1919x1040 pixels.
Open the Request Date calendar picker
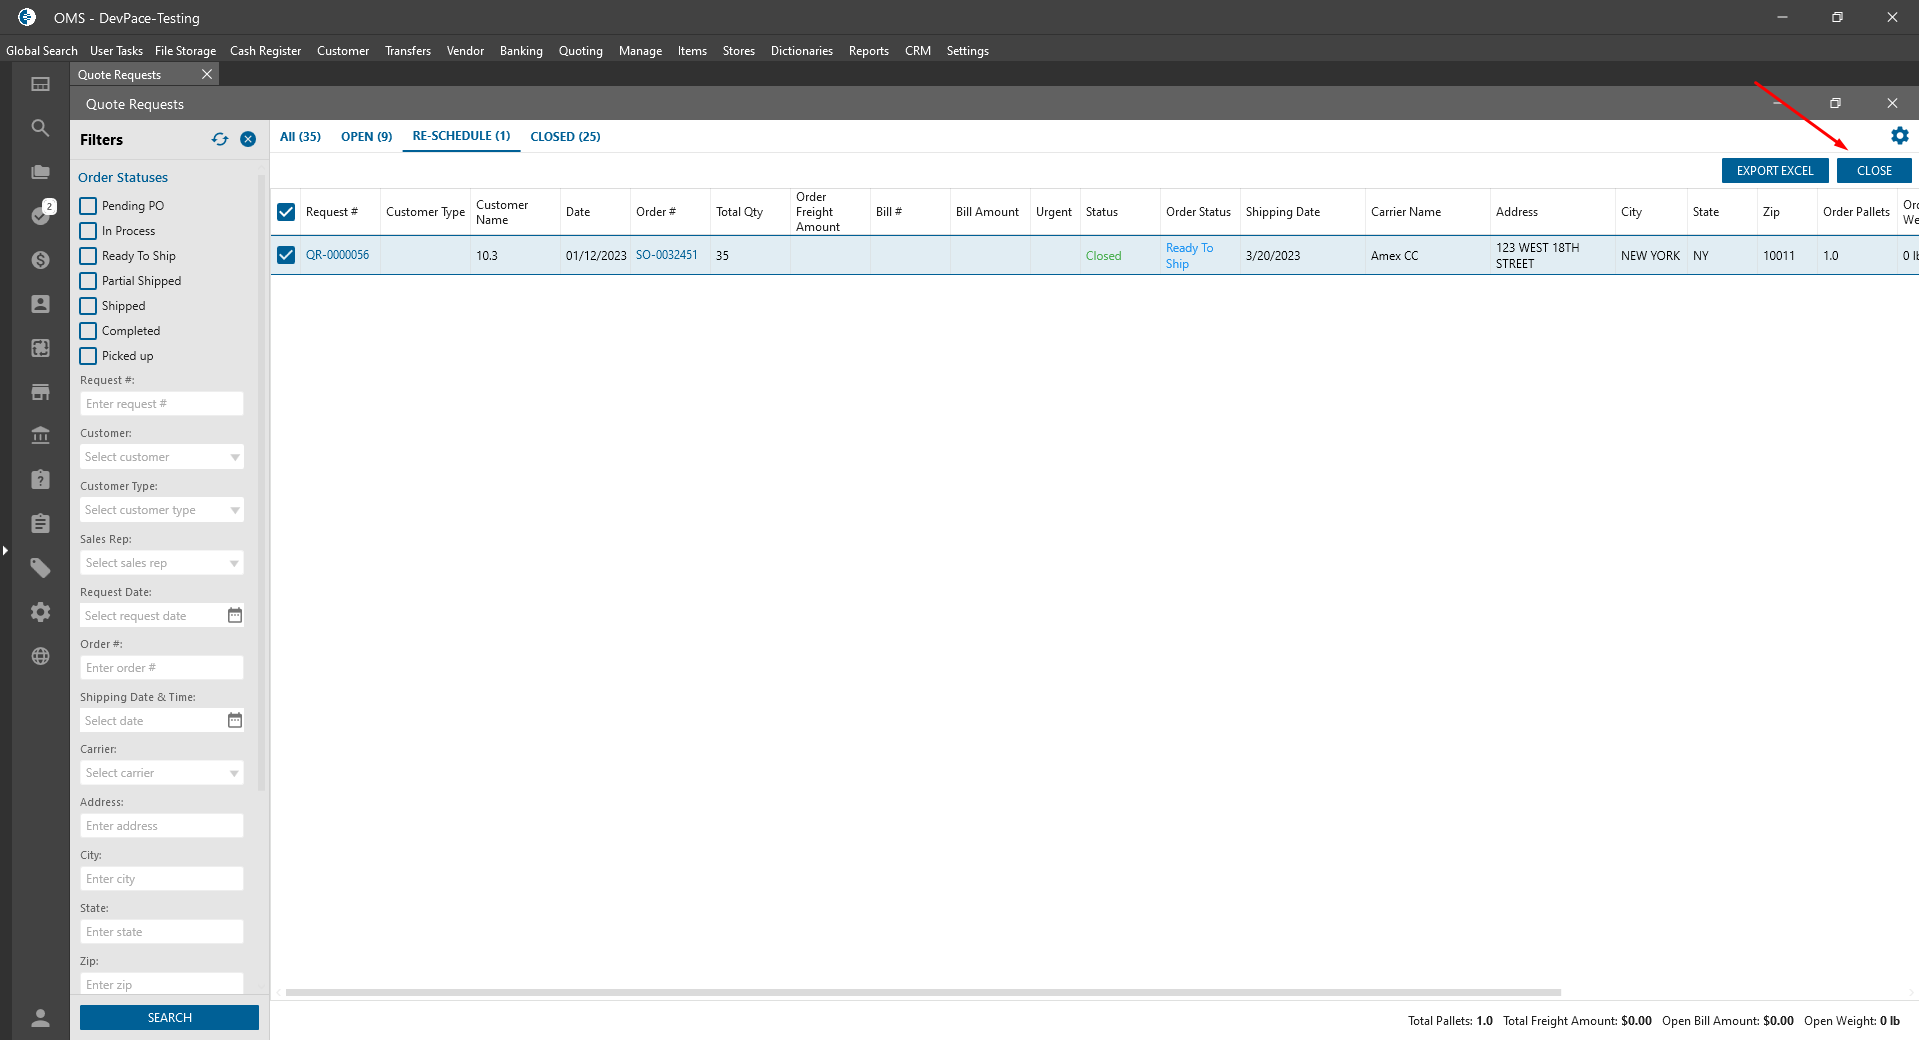click(x=235, y=615)
